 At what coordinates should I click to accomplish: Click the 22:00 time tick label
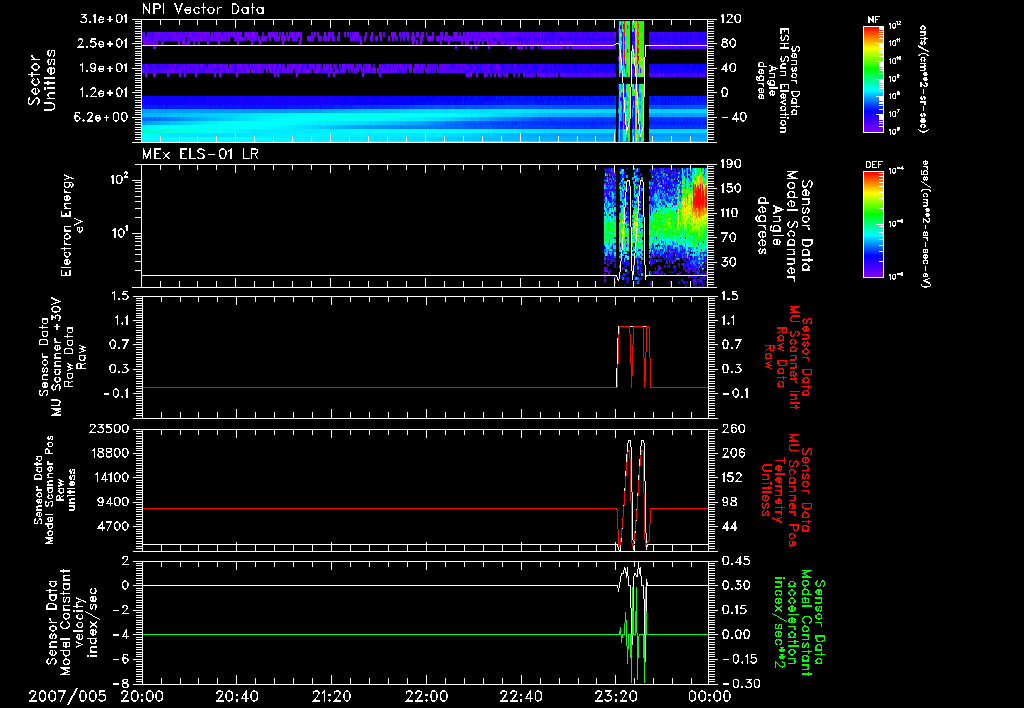(426, 696)
